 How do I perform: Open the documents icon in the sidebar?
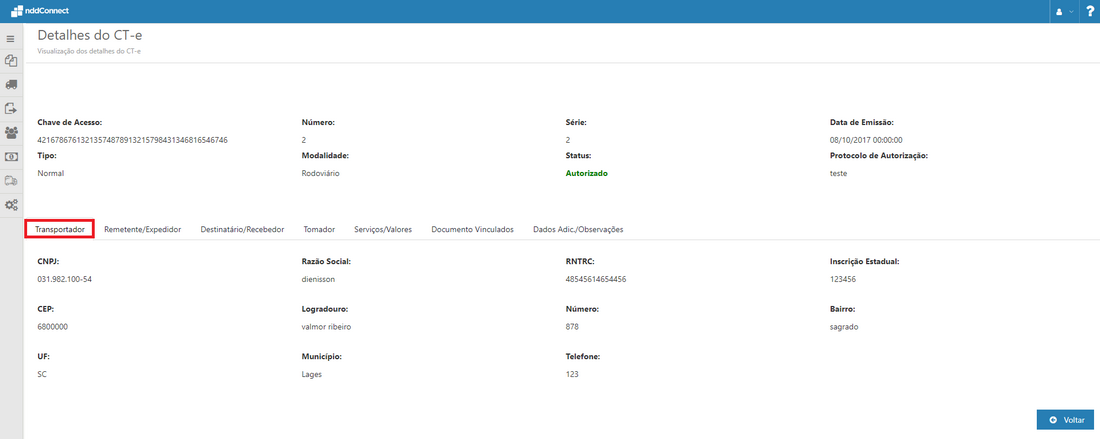(11, 61)
